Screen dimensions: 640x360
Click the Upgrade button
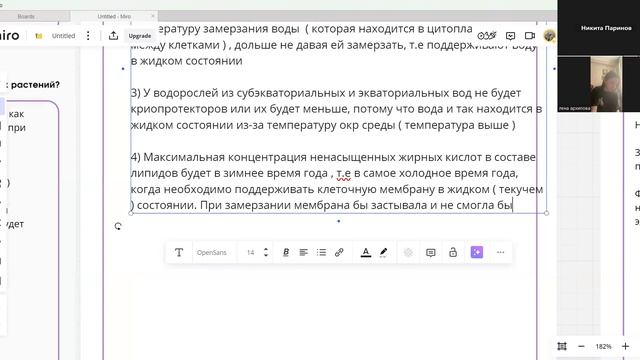click(x=140, y=36)
